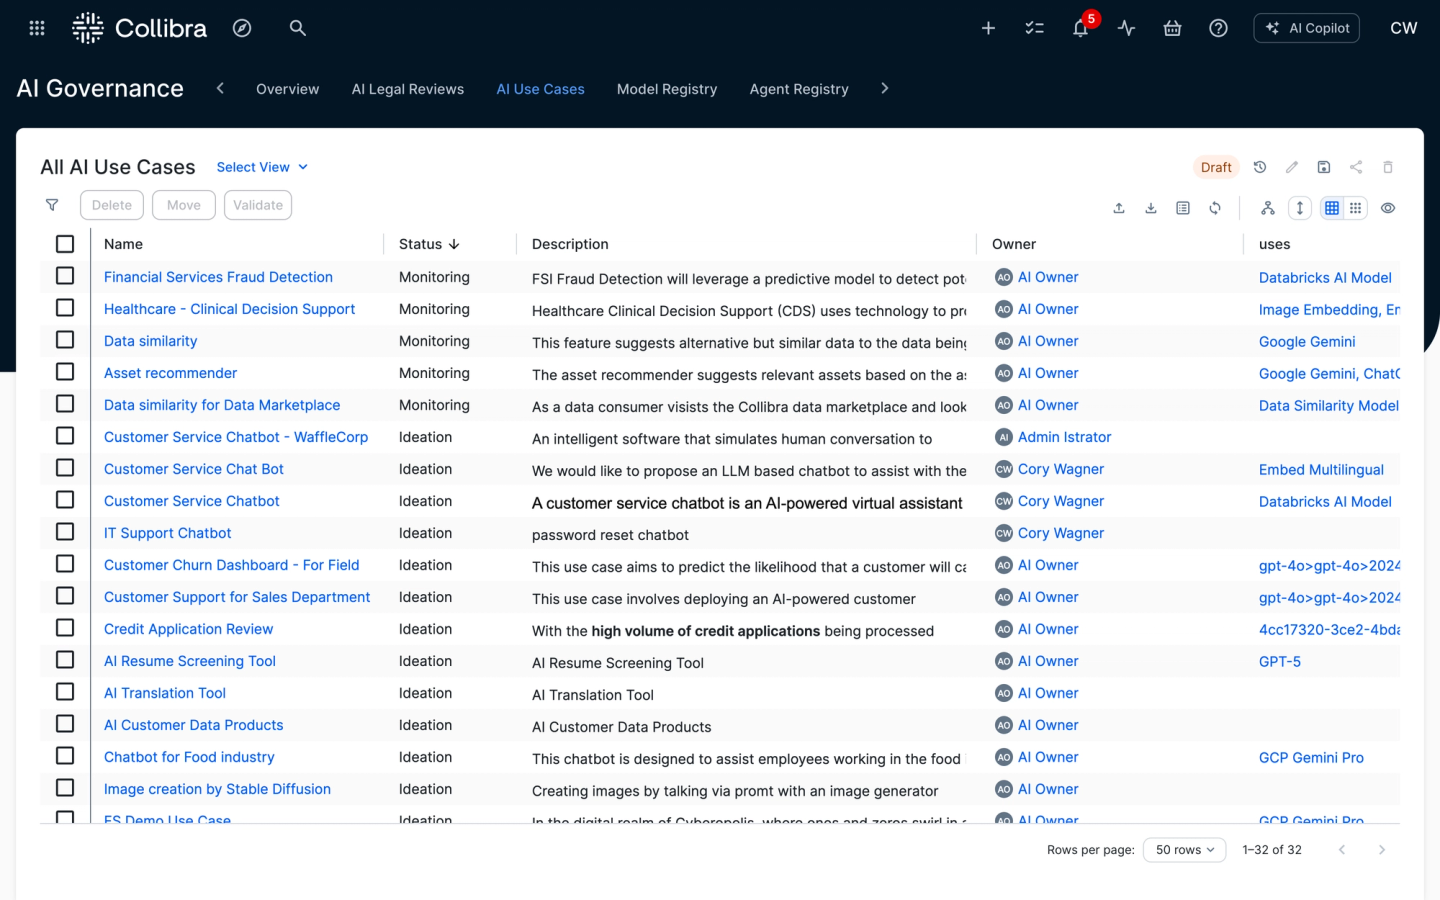
Task: Open the 50 rows per page dropdown
Action: [1184, 850]
